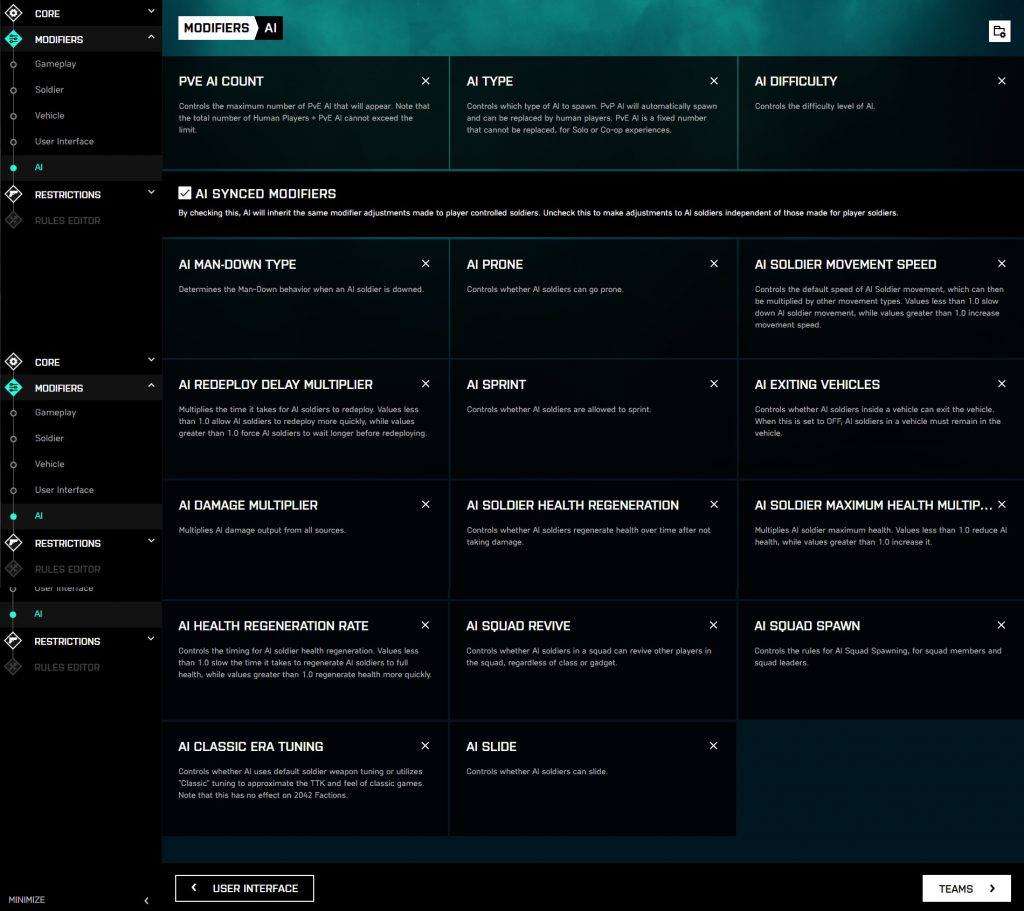Remove the AI Exiting Vehicles modifier
This screenshot has width=1024, height=911.
(1002, 384)
